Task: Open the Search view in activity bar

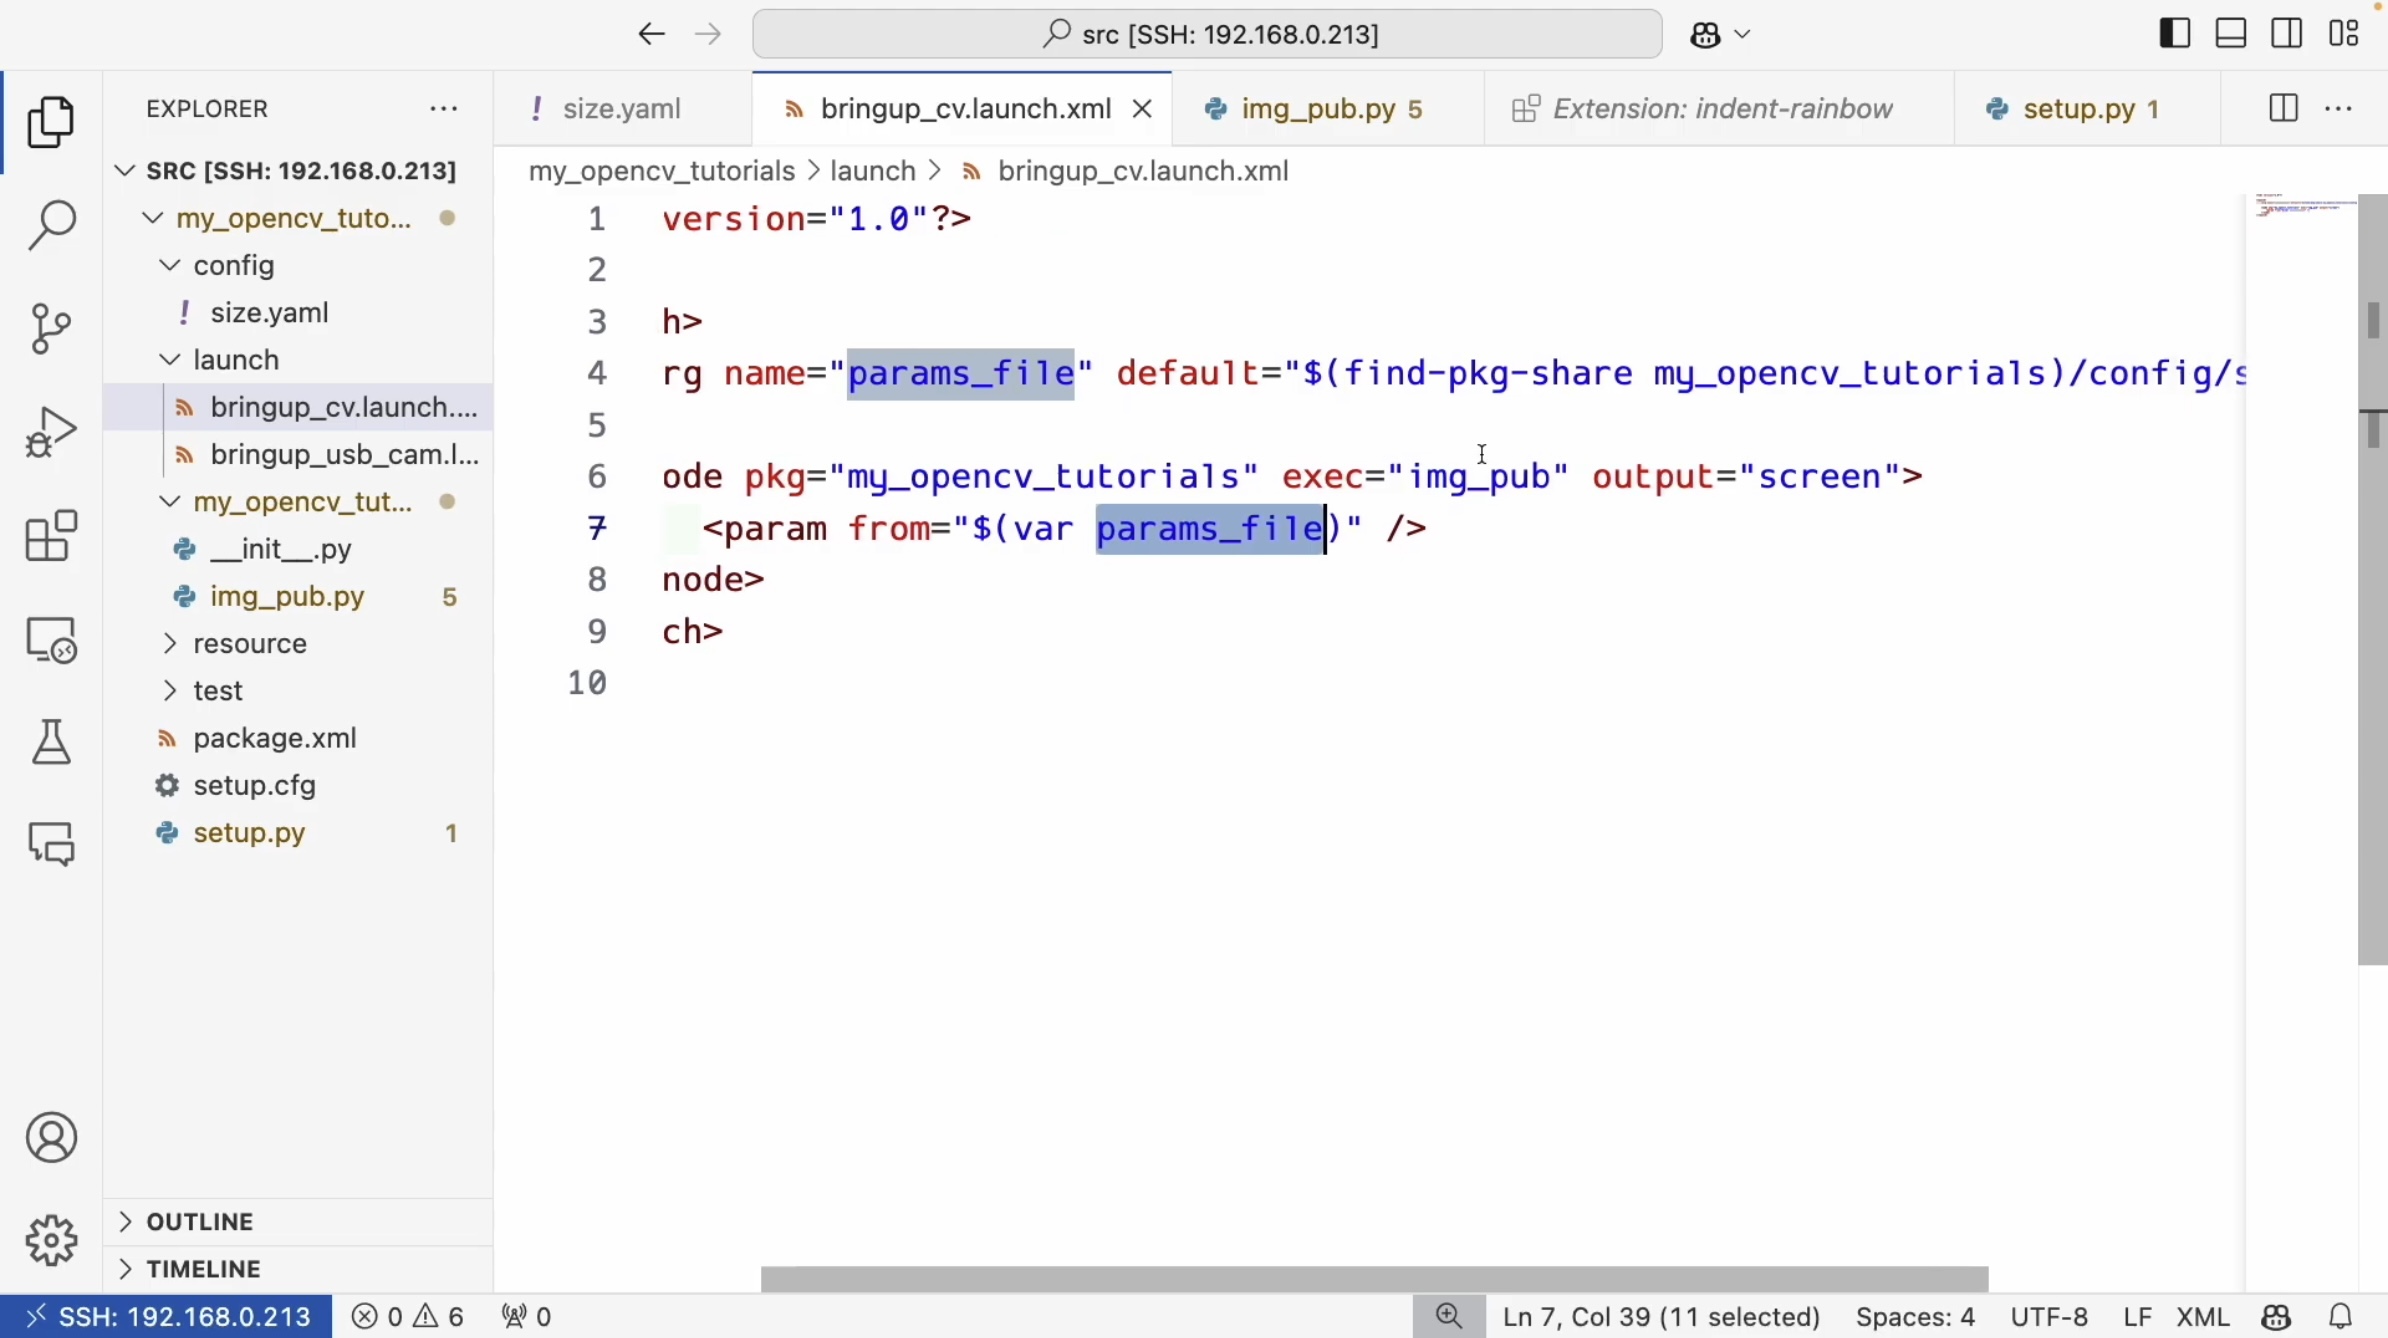Action: [51, 225]
